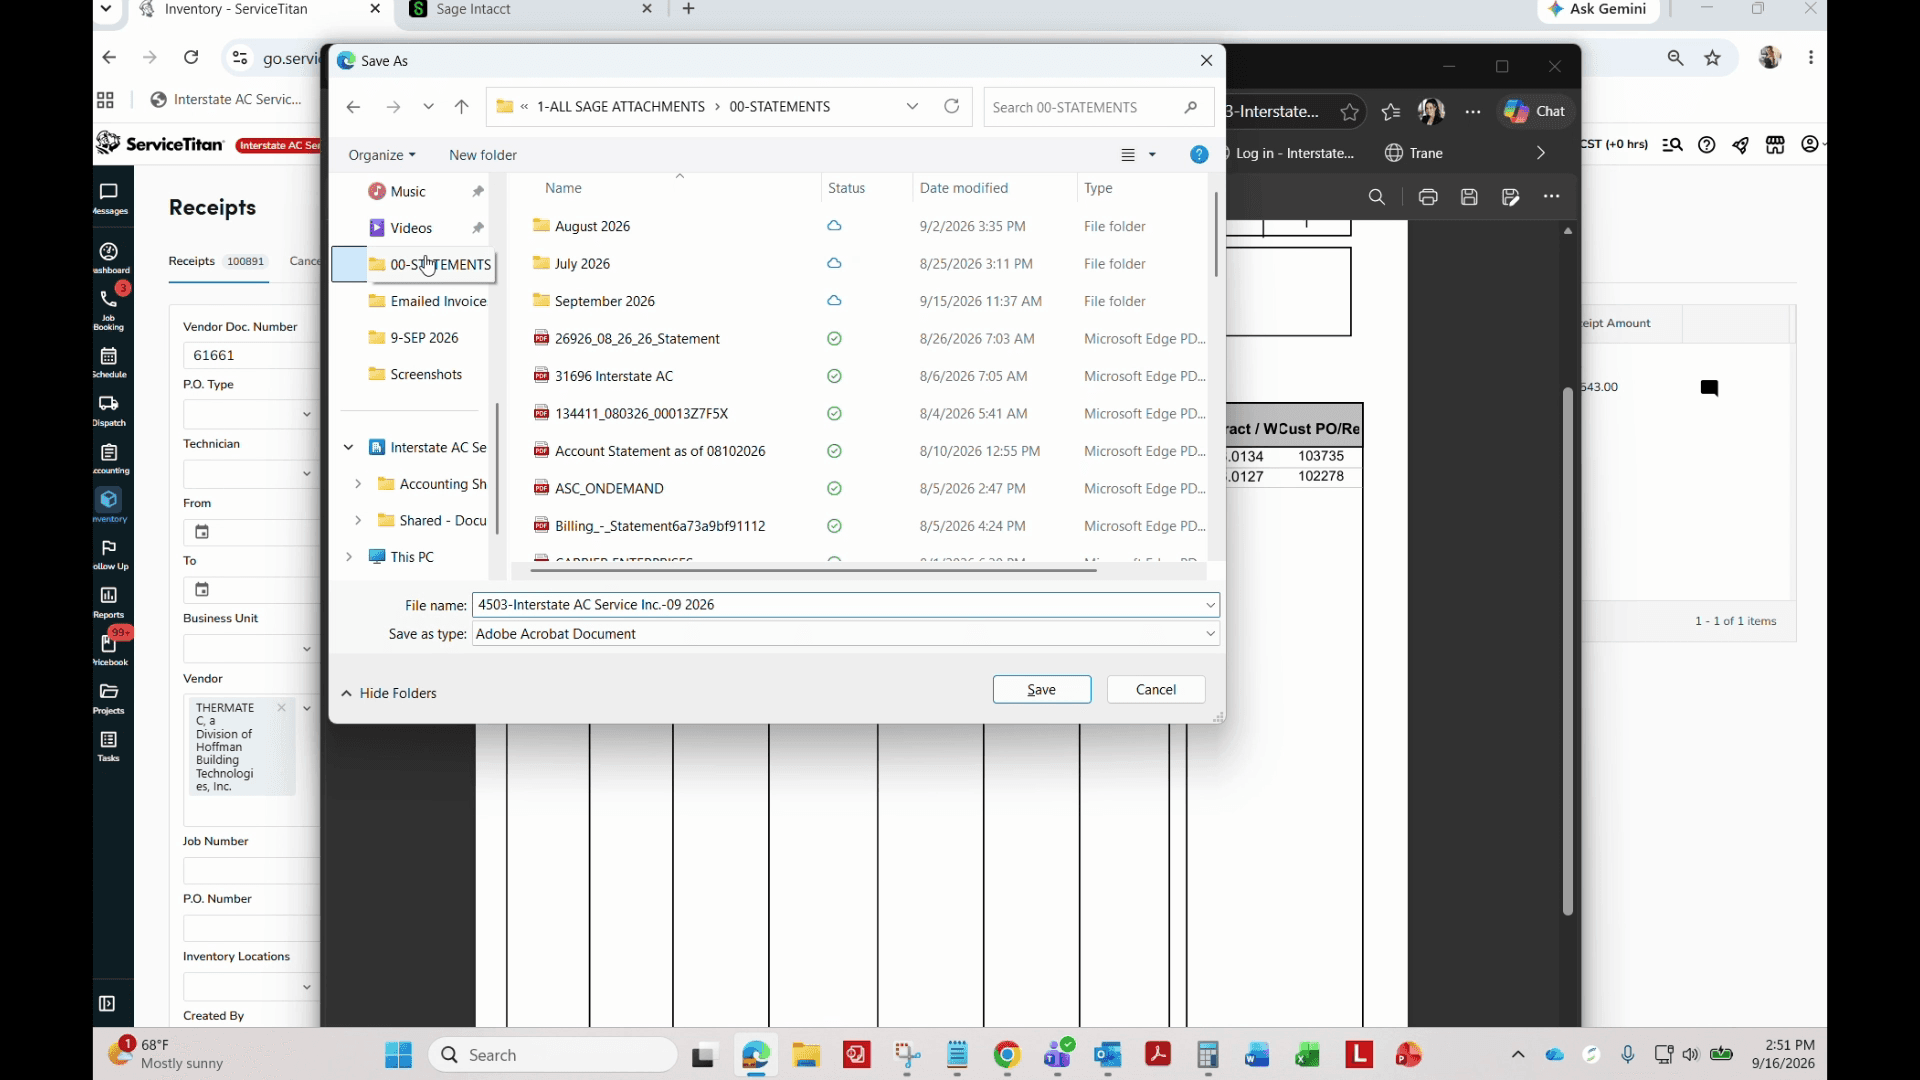This screenshot has height=1080, width=1920.
Task: Open ServiceTitan Job Booking phone icon
Action: 109,308
